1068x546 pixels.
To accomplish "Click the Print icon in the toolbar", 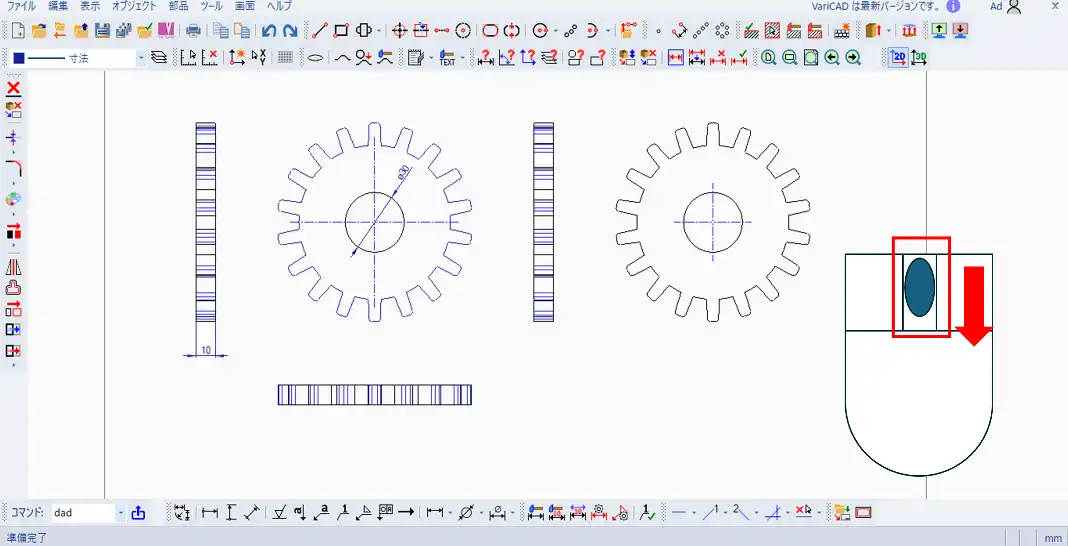I will [194, 31].
